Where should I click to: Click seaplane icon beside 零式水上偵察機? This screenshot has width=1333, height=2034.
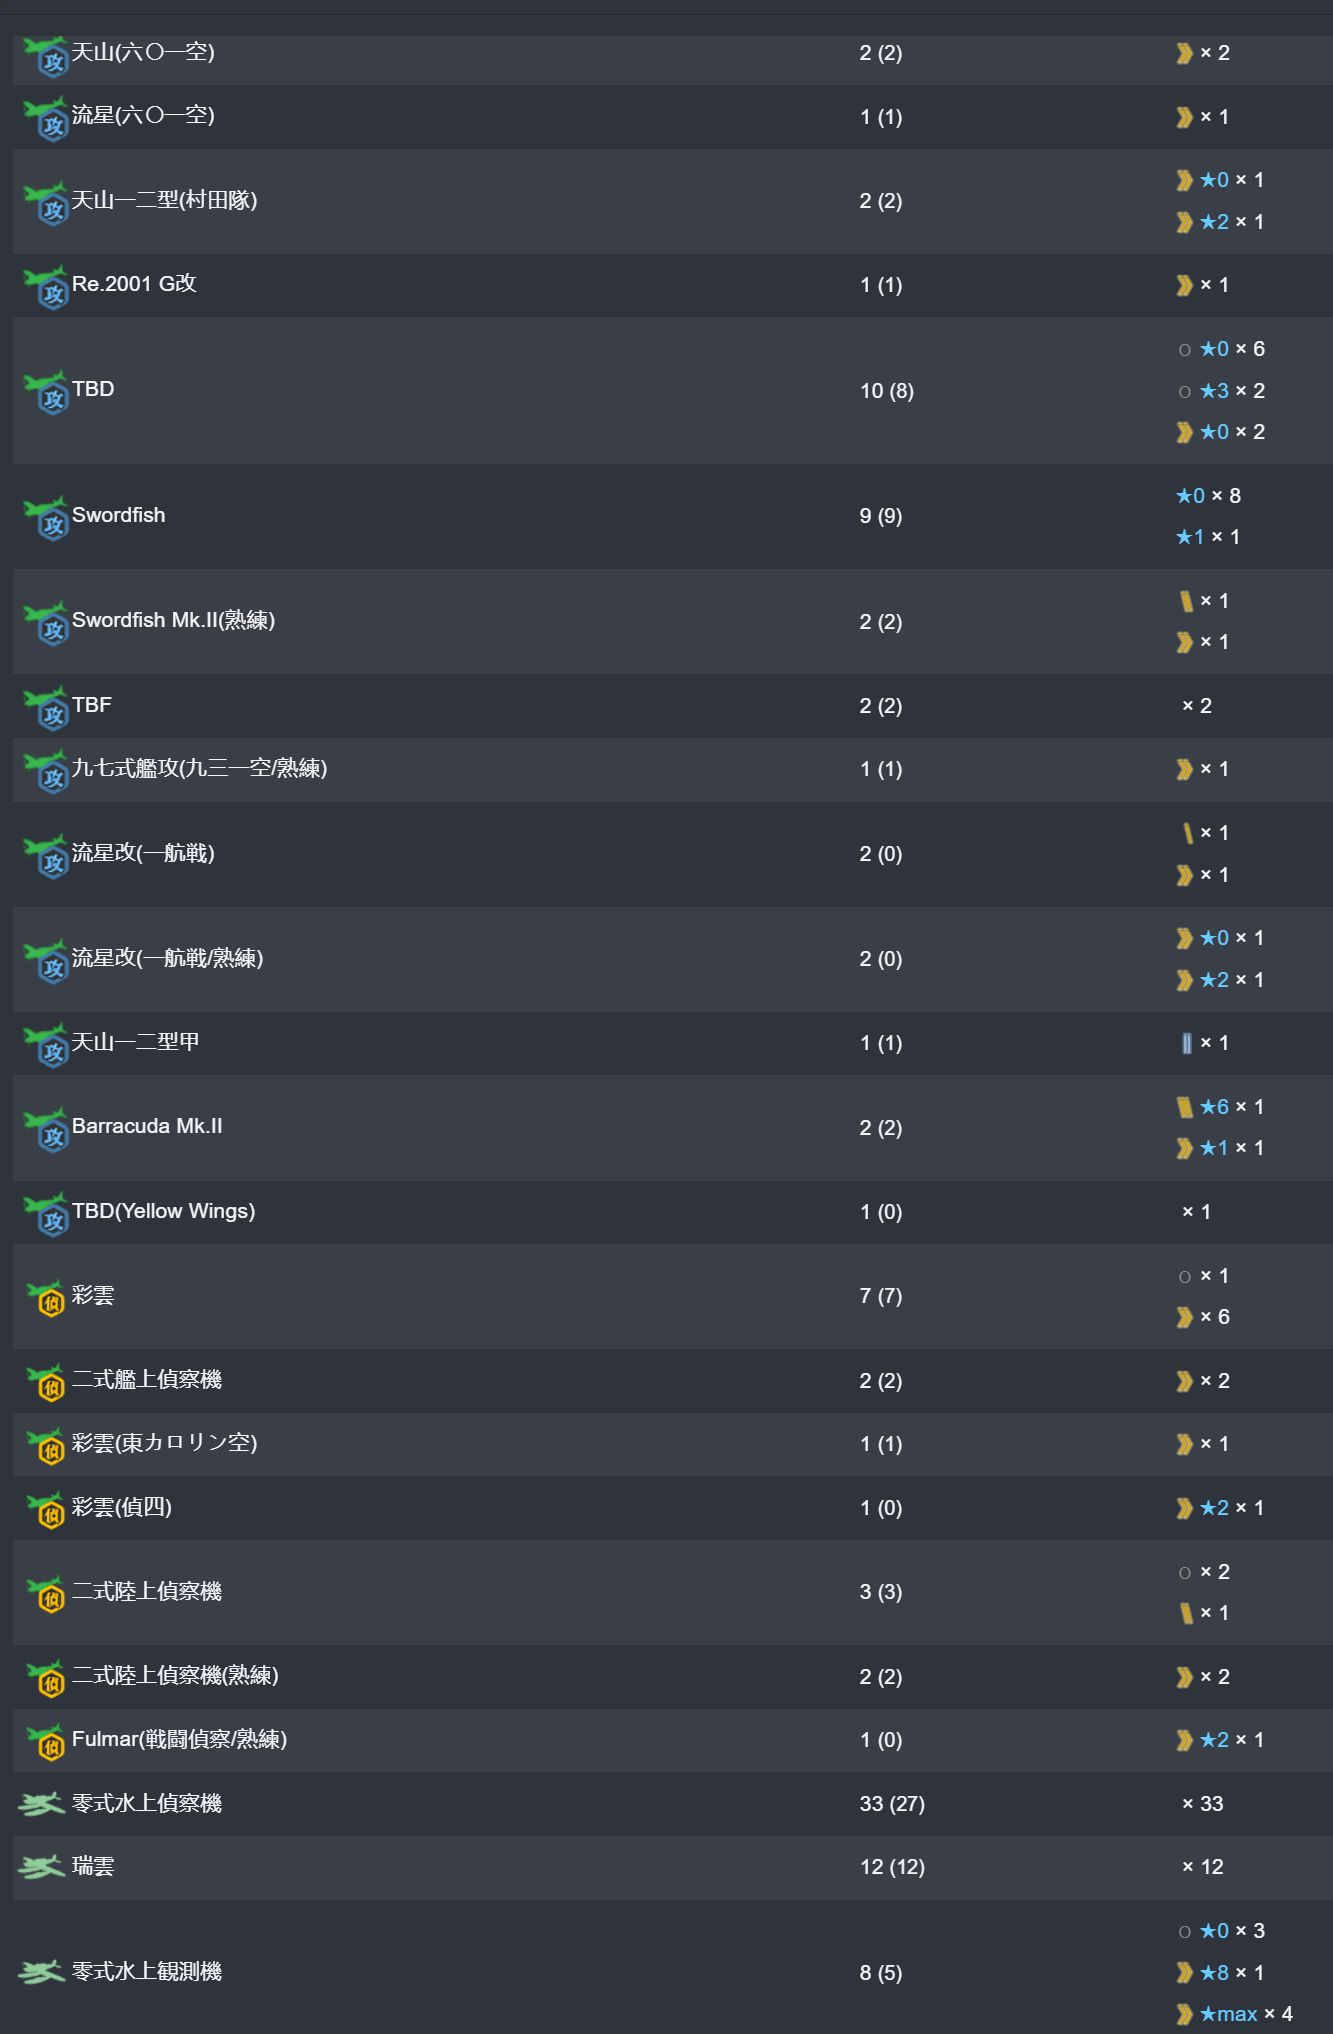[42, 1803]
